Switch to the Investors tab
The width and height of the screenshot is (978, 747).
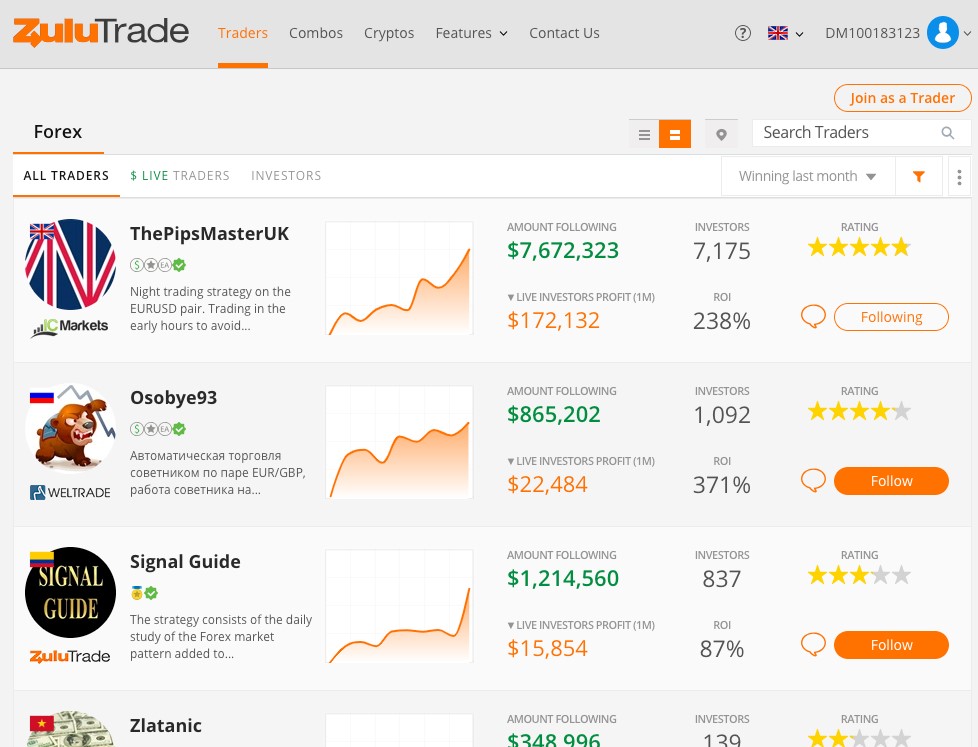pos(286,176)
